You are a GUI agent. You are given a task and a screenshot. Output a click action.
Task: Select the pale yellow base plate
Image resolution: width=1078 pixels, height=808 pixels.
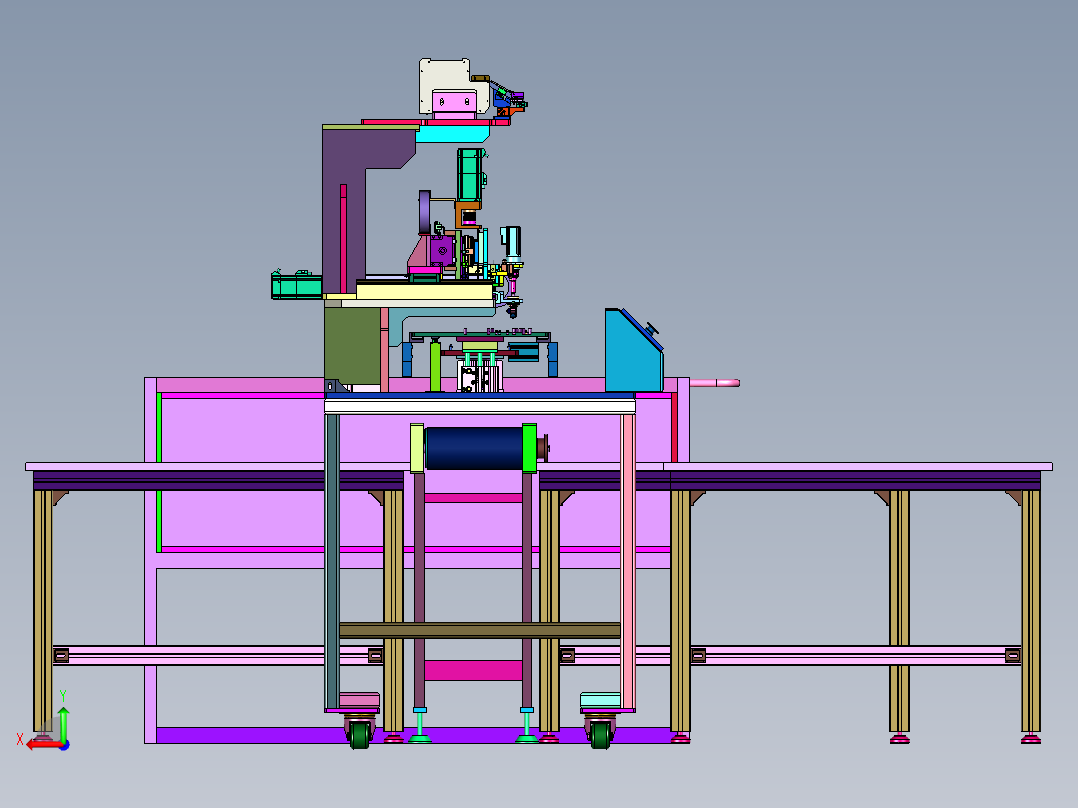[x=424, y=291]
